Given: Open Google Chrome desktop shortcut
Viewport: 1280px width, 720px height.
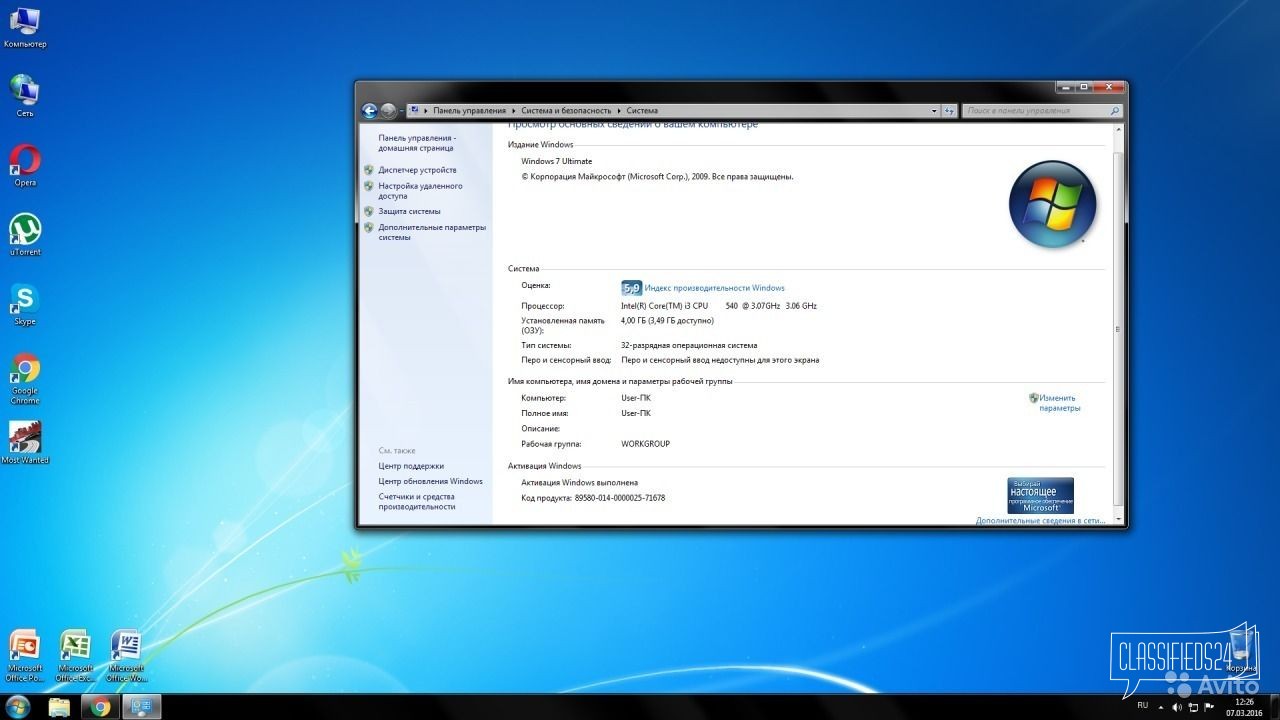Looking at the screenshot, I should tap(25, 378).
